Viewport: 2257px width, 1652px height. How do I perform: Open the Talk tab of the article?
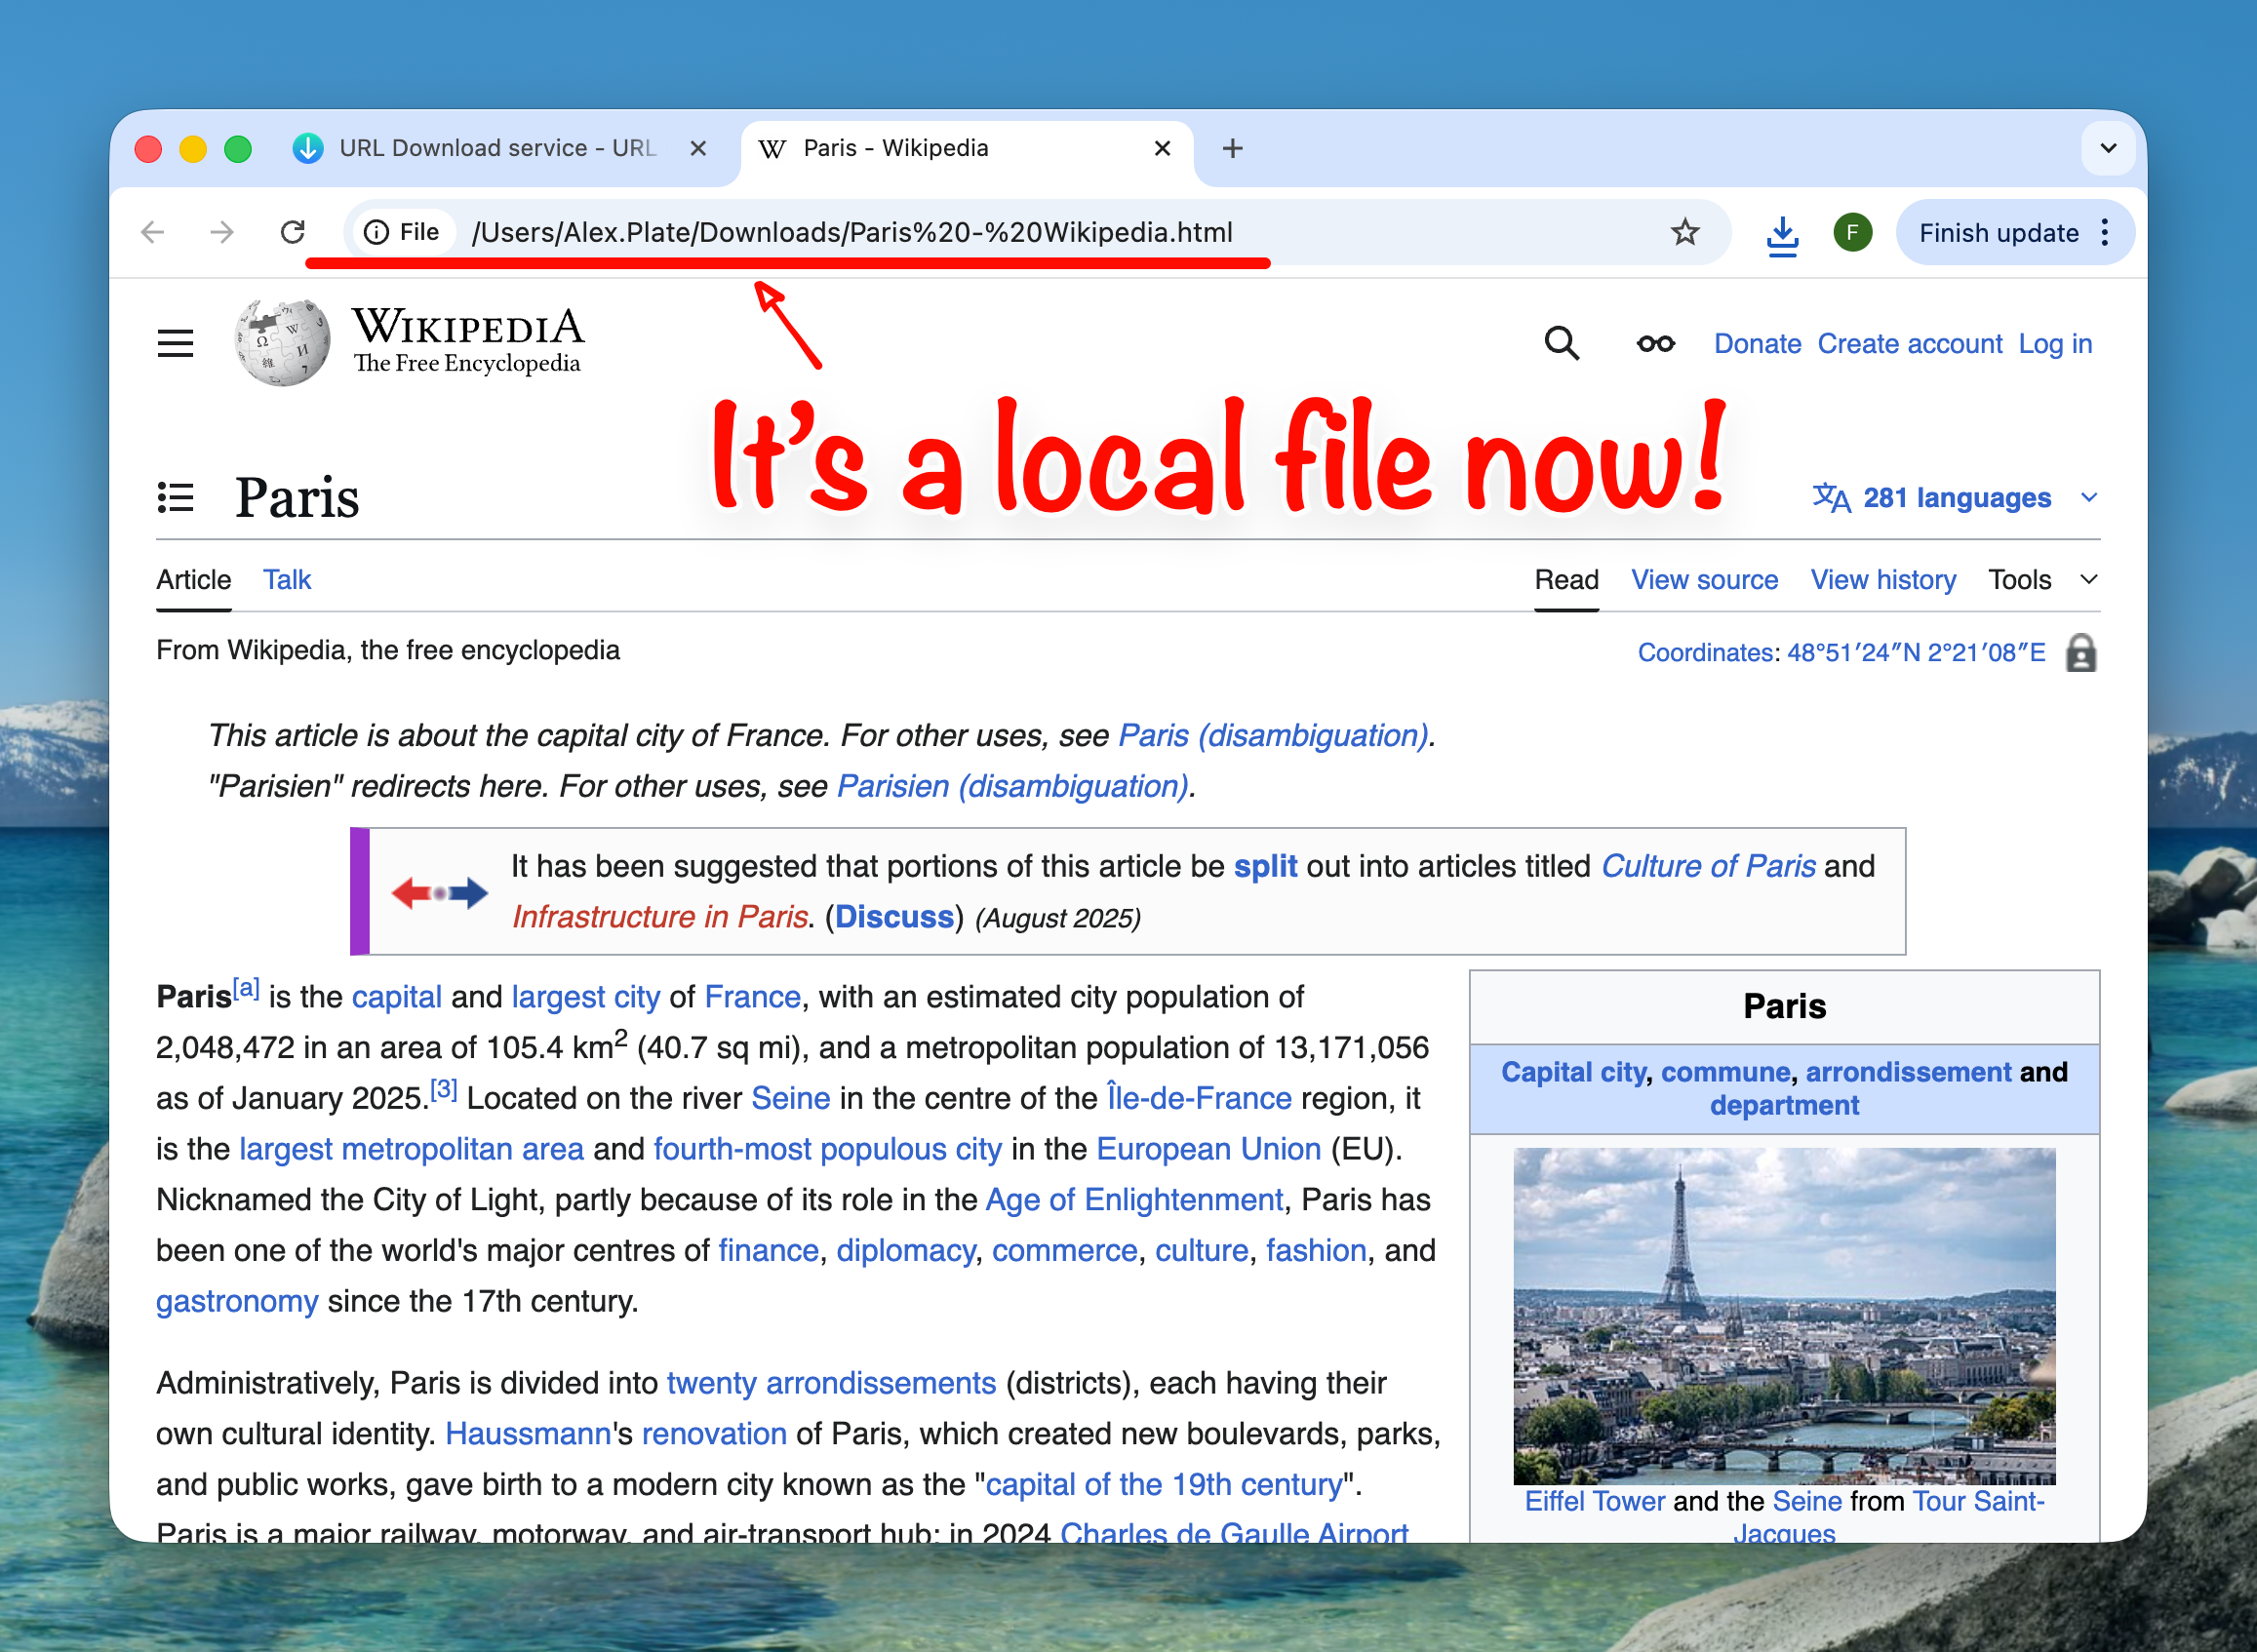287,579
